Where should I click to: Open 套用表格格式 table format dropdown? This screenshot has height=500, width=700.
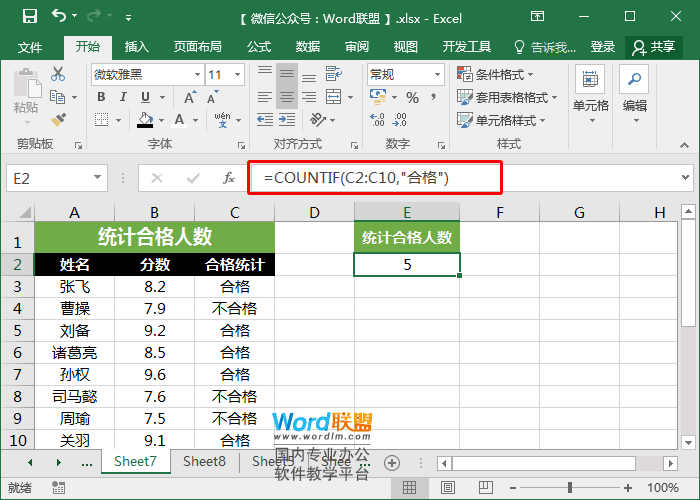[507, 97]
